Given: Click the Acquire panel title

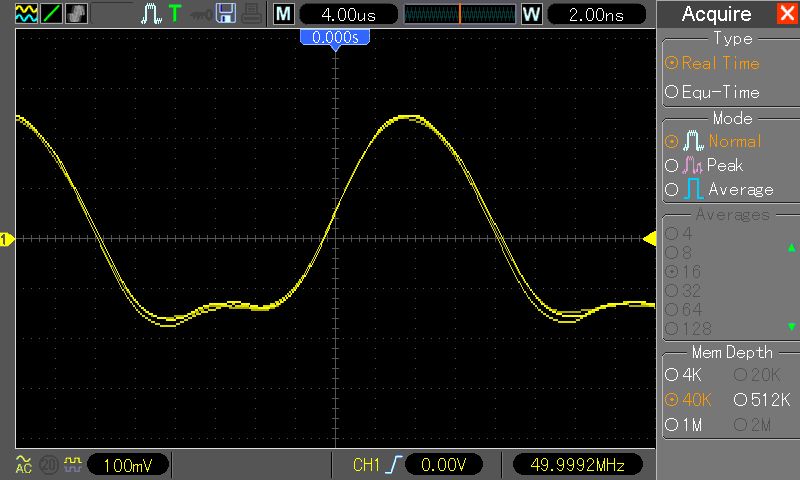Looking at the screenshot, I should click(x=716, y=14).
